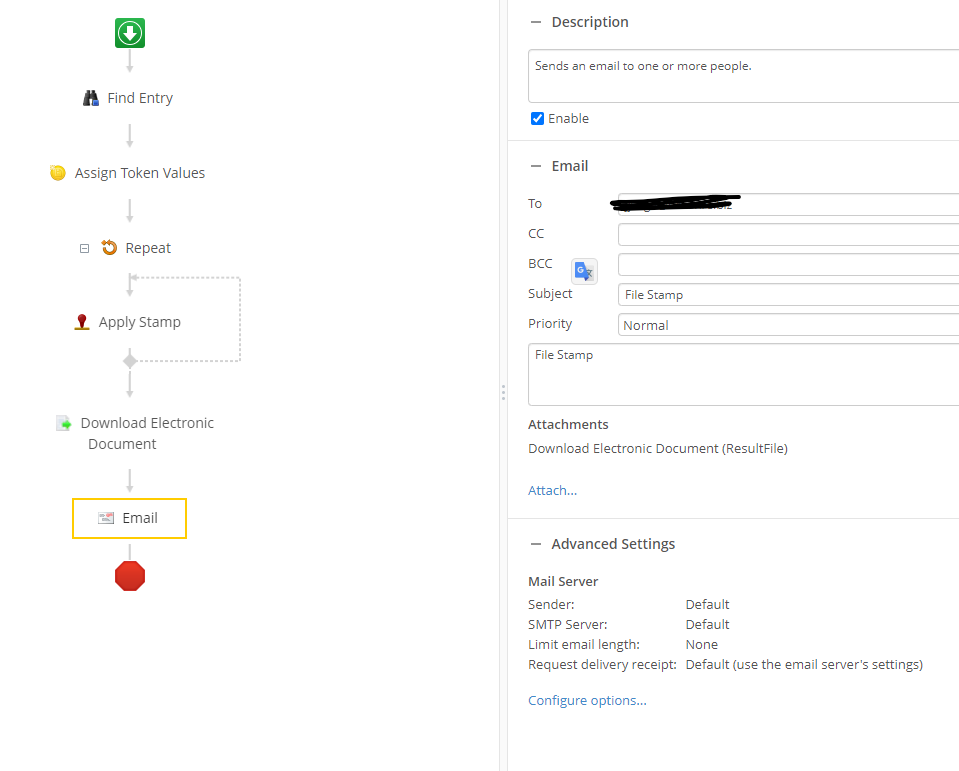Collapse the Repeat activity branch
This screenshot has height=771, width=959.
84,248
